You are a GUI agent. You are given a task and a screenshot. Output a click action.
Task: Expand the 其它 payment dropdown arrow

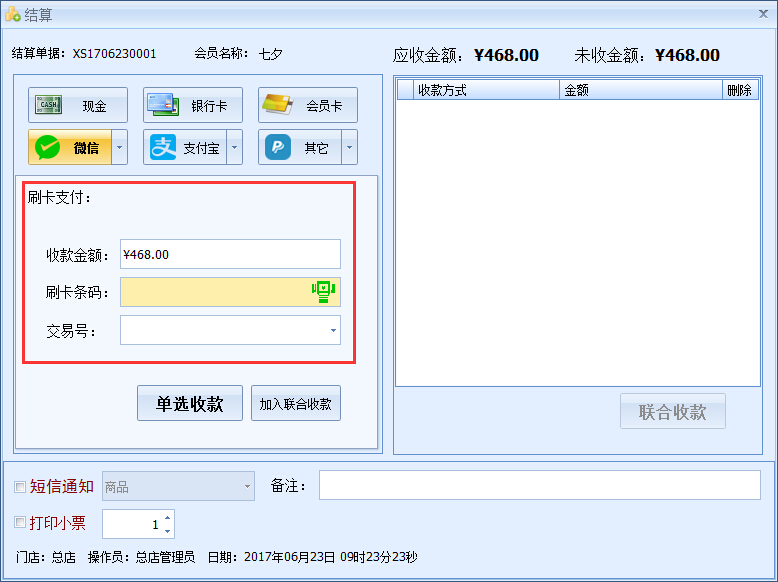click(x=349, y=148)
